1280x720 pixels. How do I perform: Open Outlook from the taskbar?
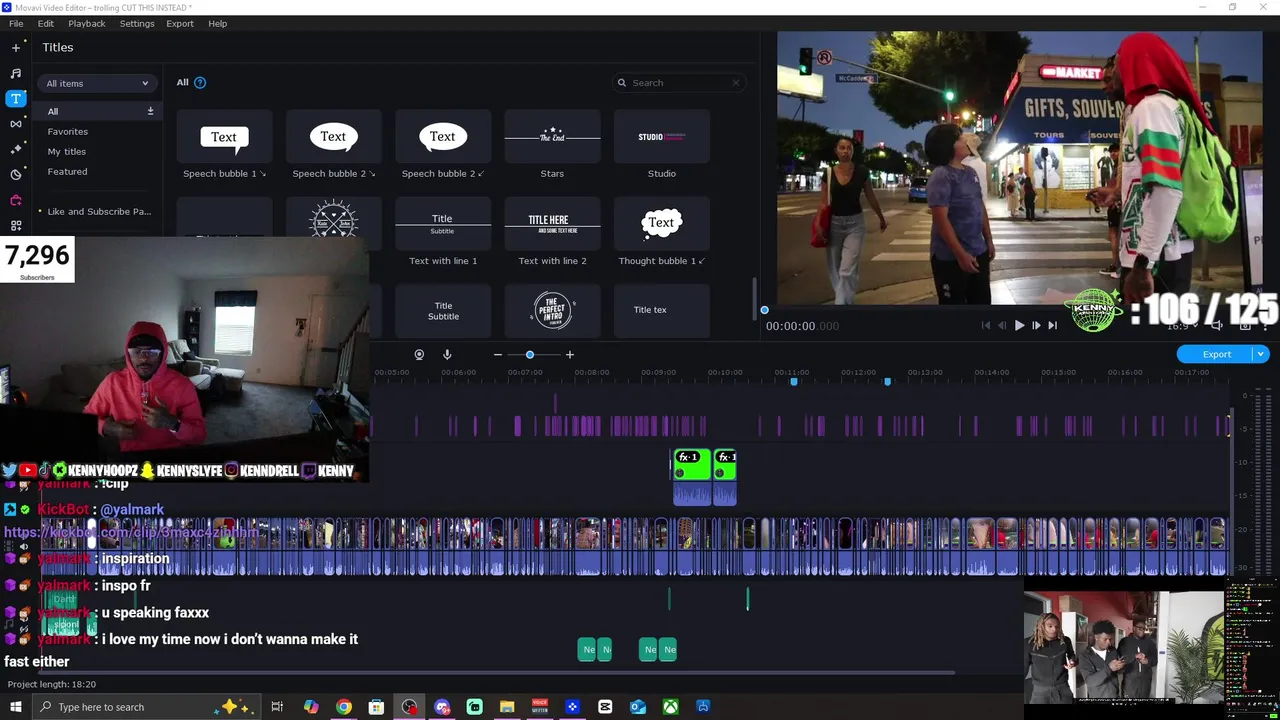(x=638, y=707)
